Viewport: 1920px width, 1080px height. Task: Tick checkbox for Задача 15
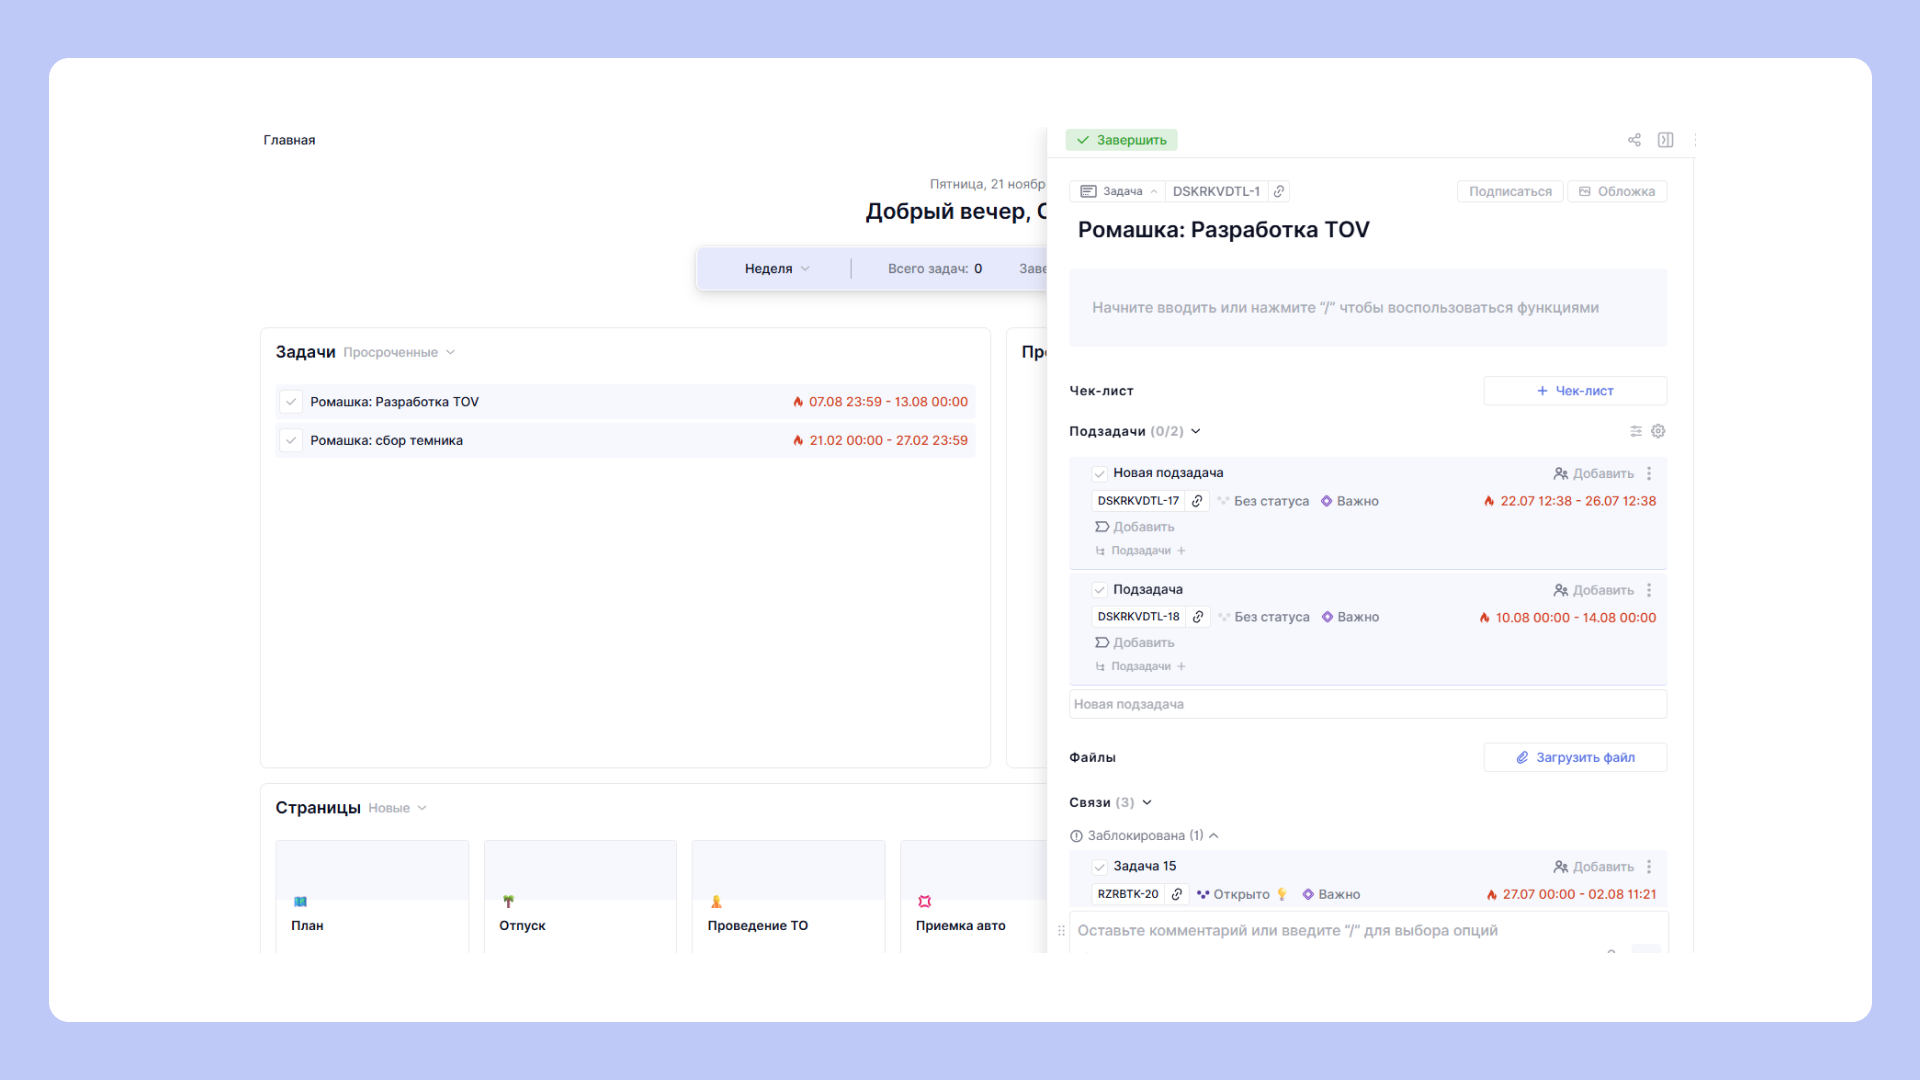[1099, 867]
